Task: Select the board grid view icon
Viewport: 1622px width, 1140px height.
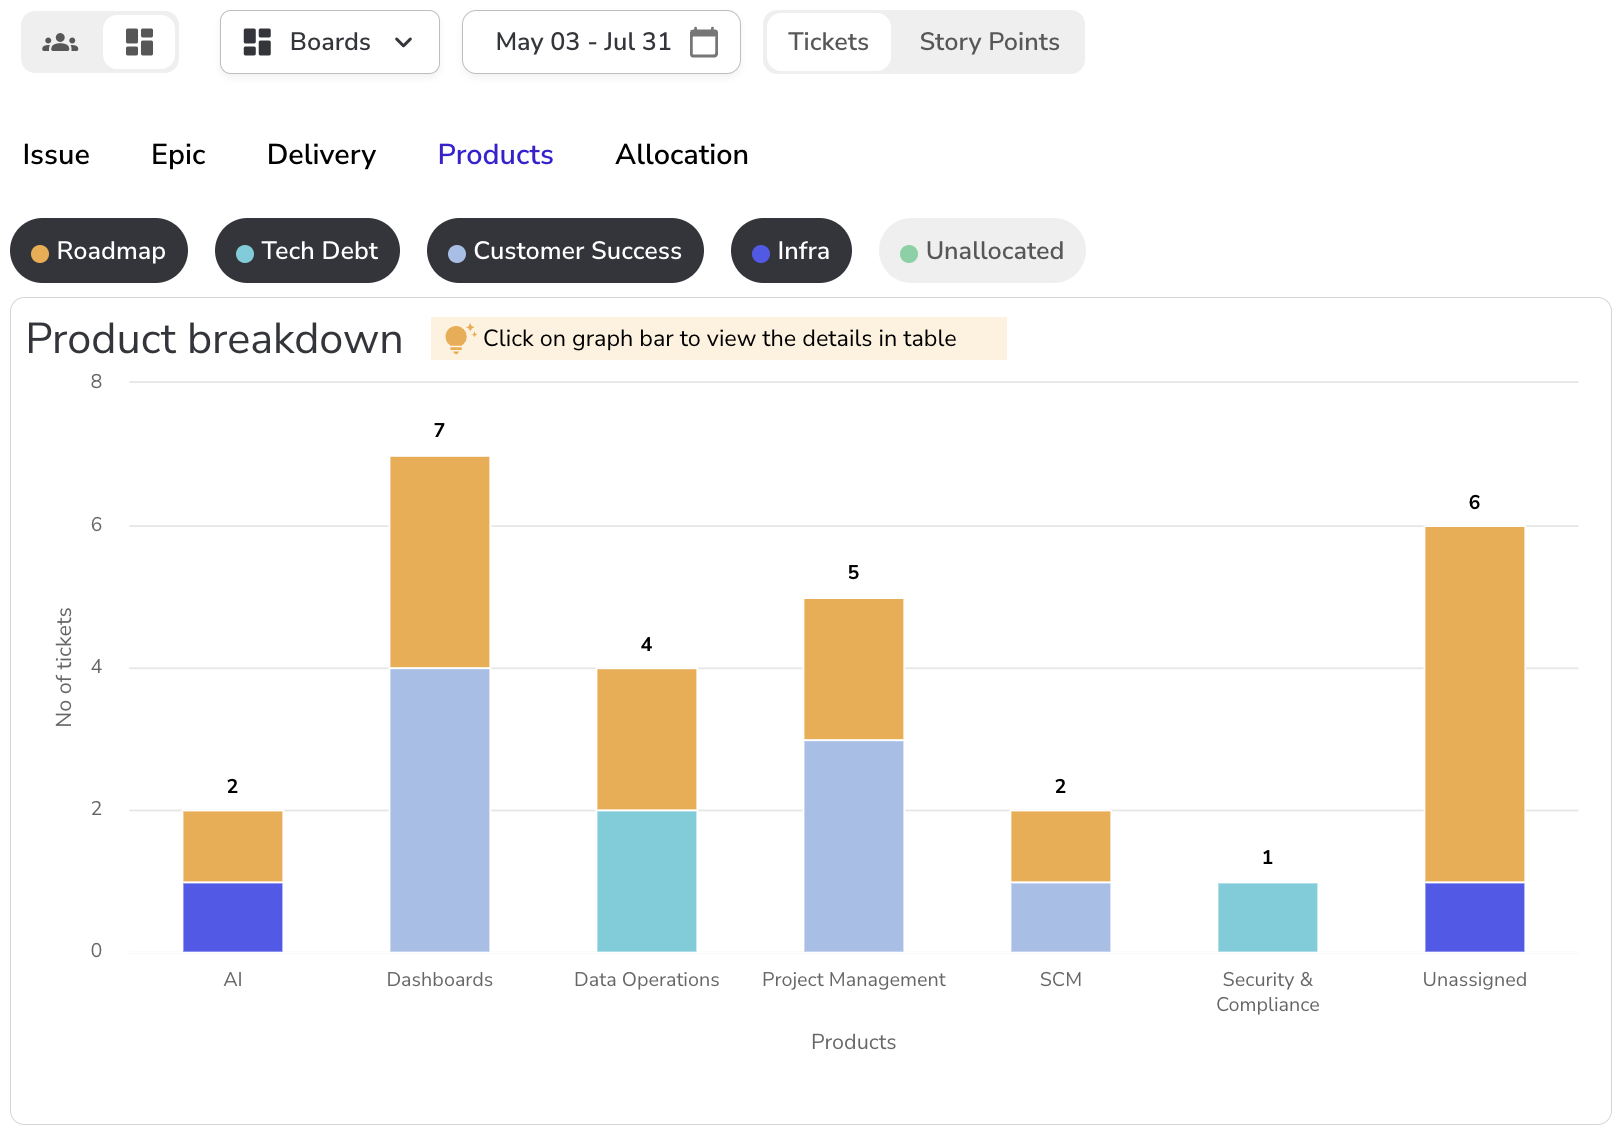Action: (x=139, y=42)
